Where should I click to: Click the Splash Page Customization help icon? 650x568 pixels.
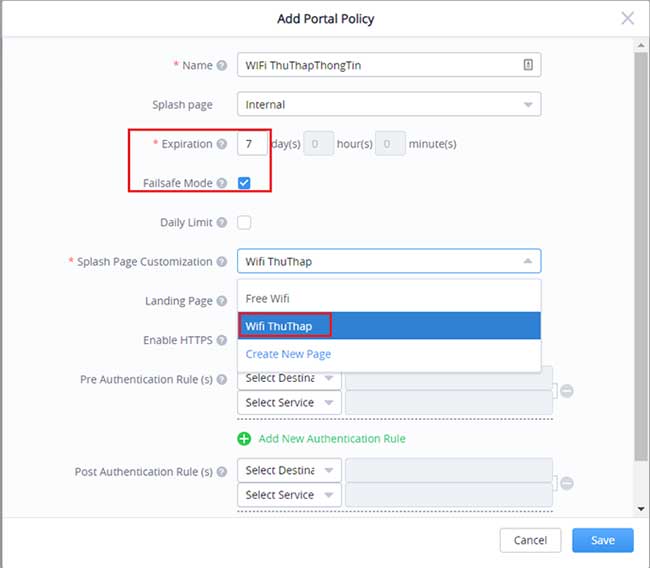tap(222, 262)
